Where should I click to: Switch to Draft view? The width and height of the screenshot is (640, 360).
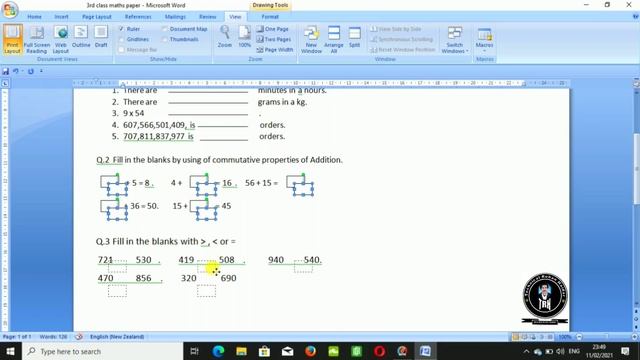click(x=101, y=37)
